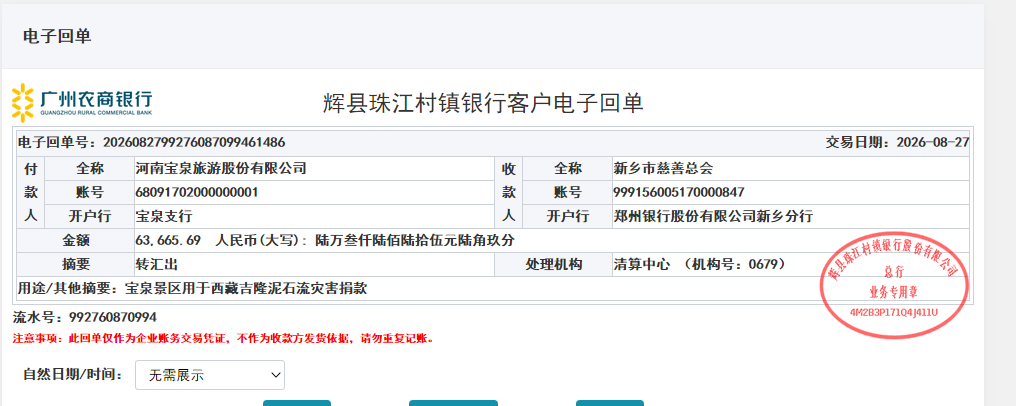Click the 处理机构 label cell

pos(553,264)
